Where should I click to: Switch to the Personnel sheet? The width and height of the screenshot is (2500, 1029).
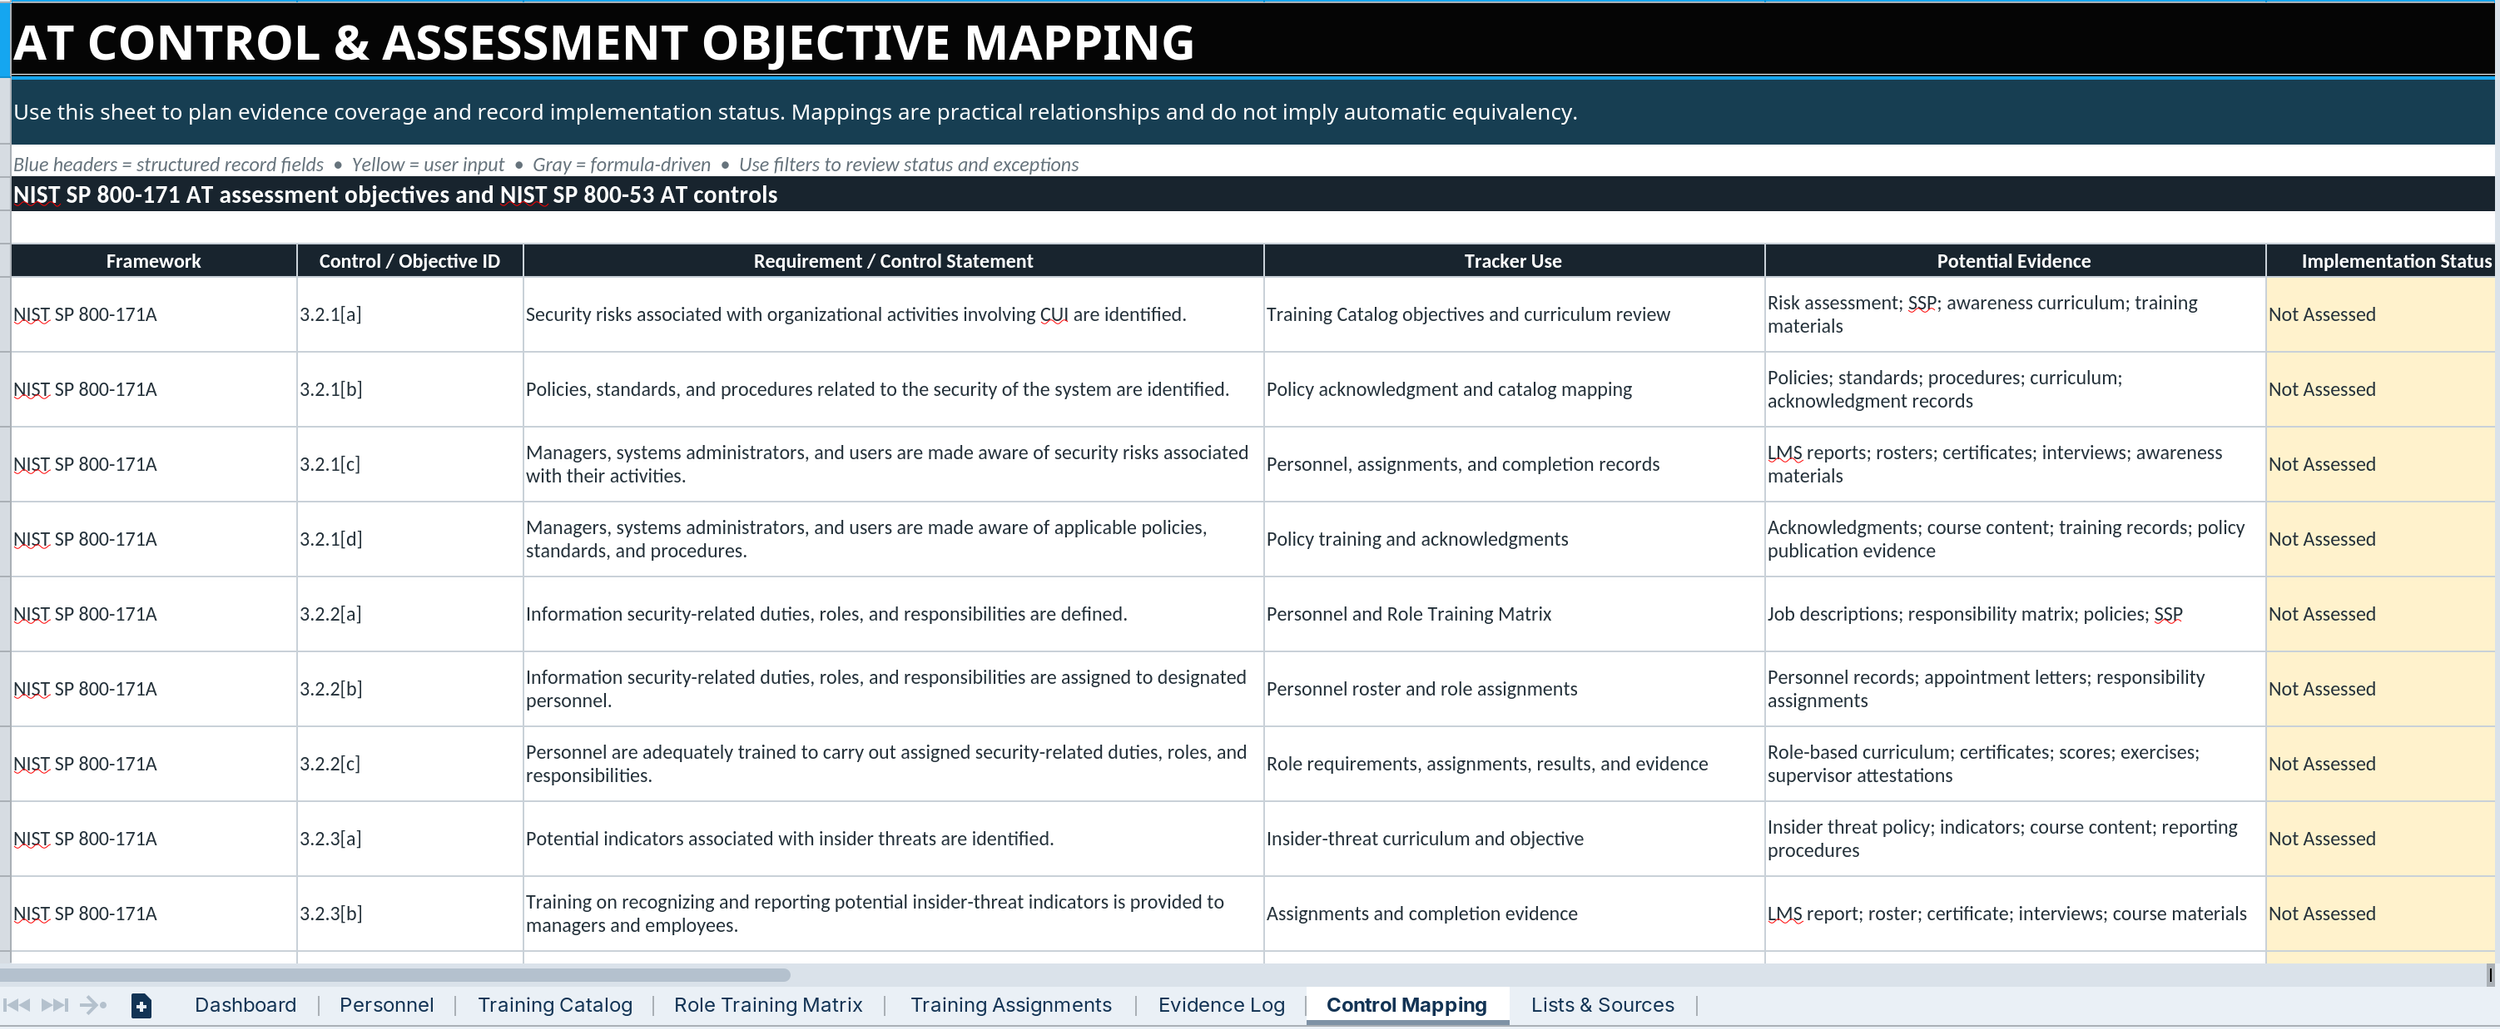tap(386, 1005)
